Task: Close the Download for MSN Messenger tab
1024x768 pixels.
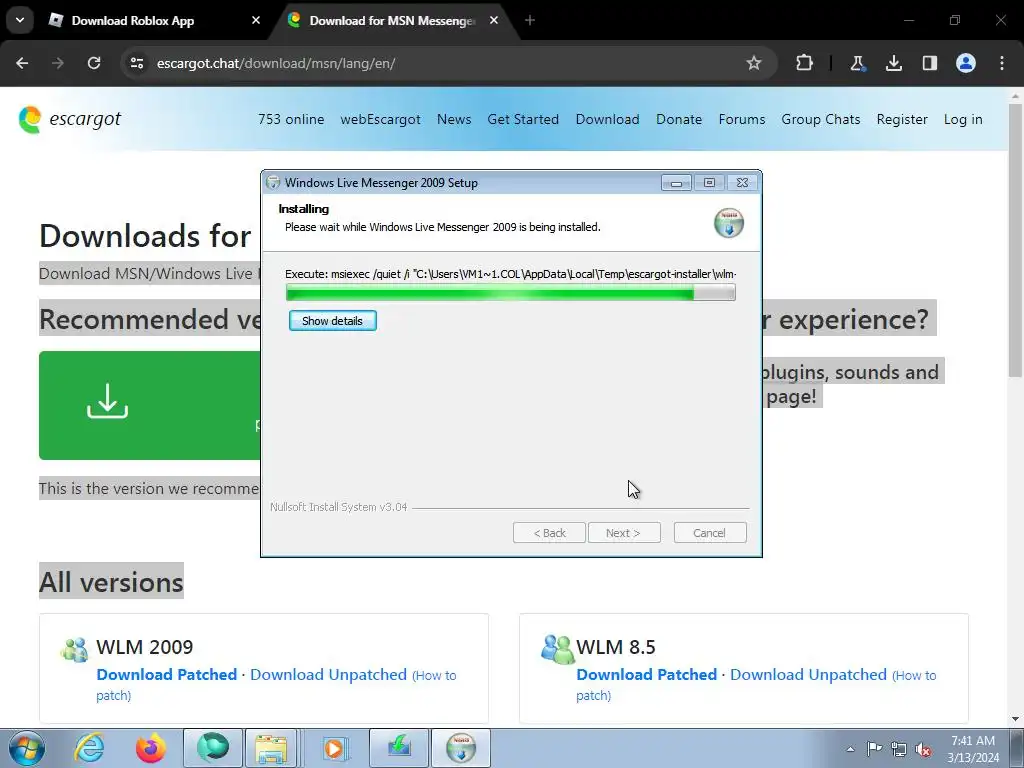Action: pos(494,20)
